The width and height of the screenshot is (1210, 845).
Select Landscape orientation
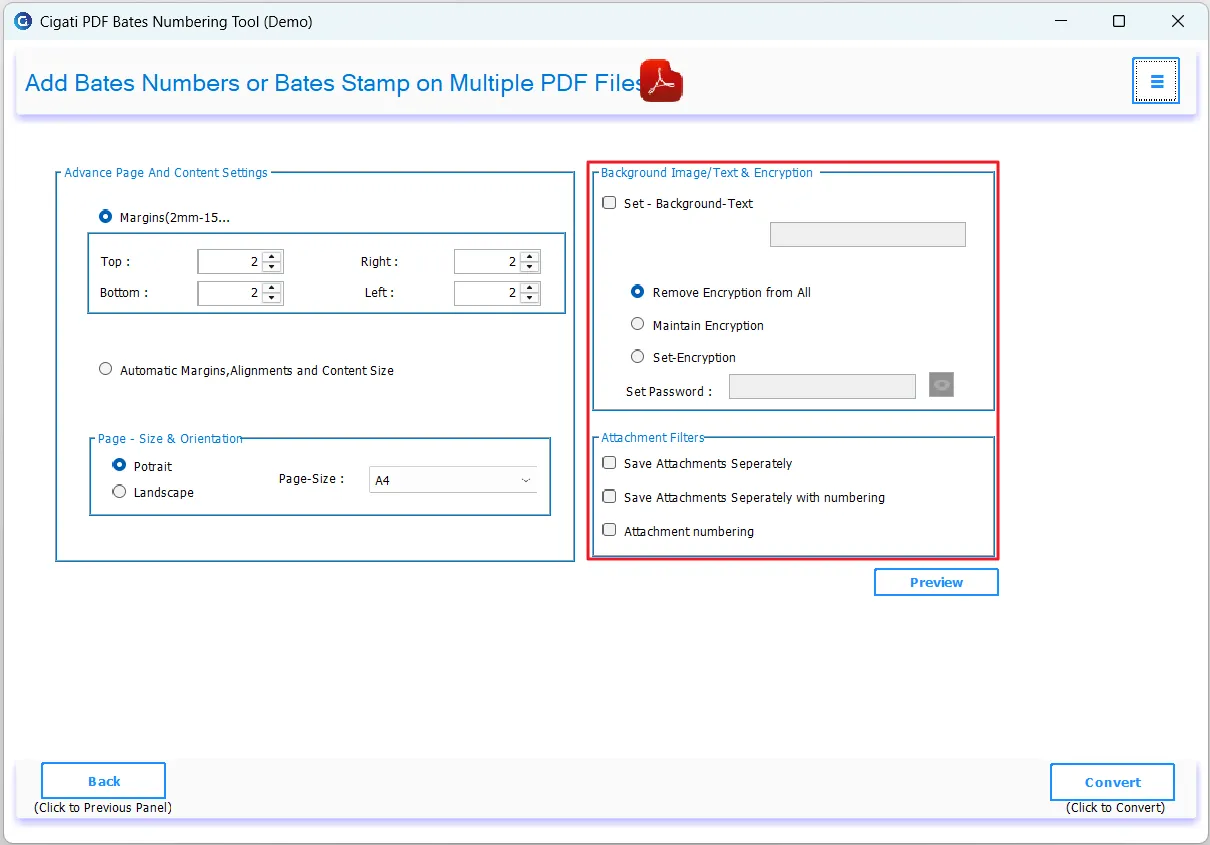point(120,492)
